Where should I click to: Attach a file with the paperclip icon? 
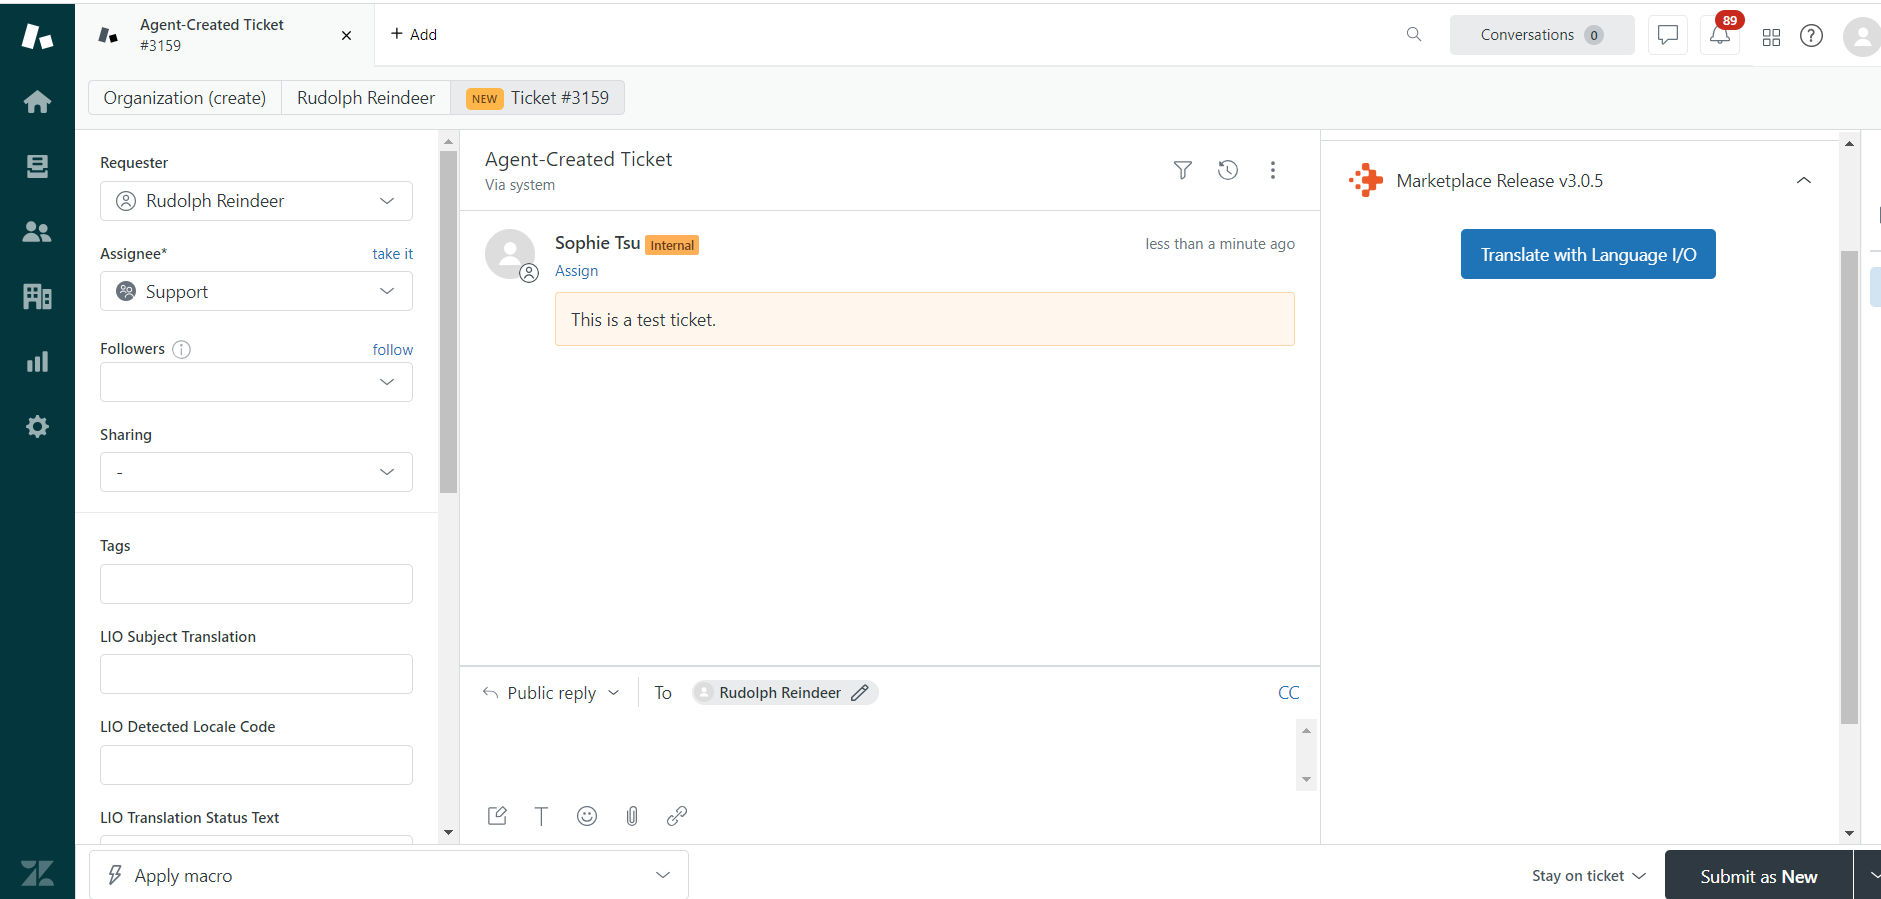pos(632,816)
